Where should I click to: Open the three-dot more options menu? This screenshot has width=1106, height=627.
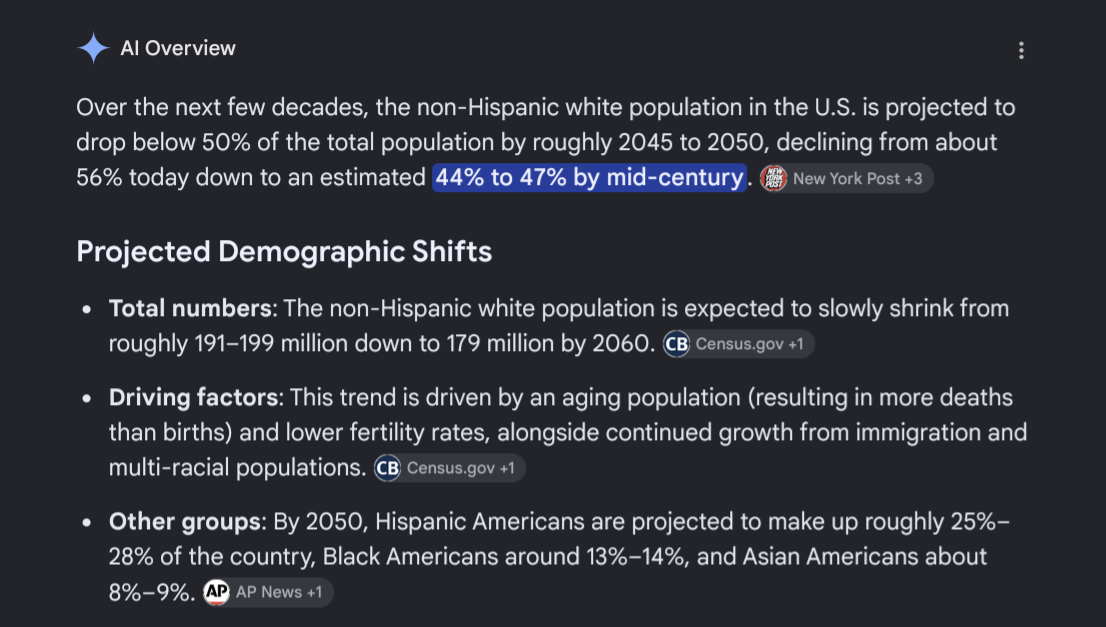click(1021, 50)
